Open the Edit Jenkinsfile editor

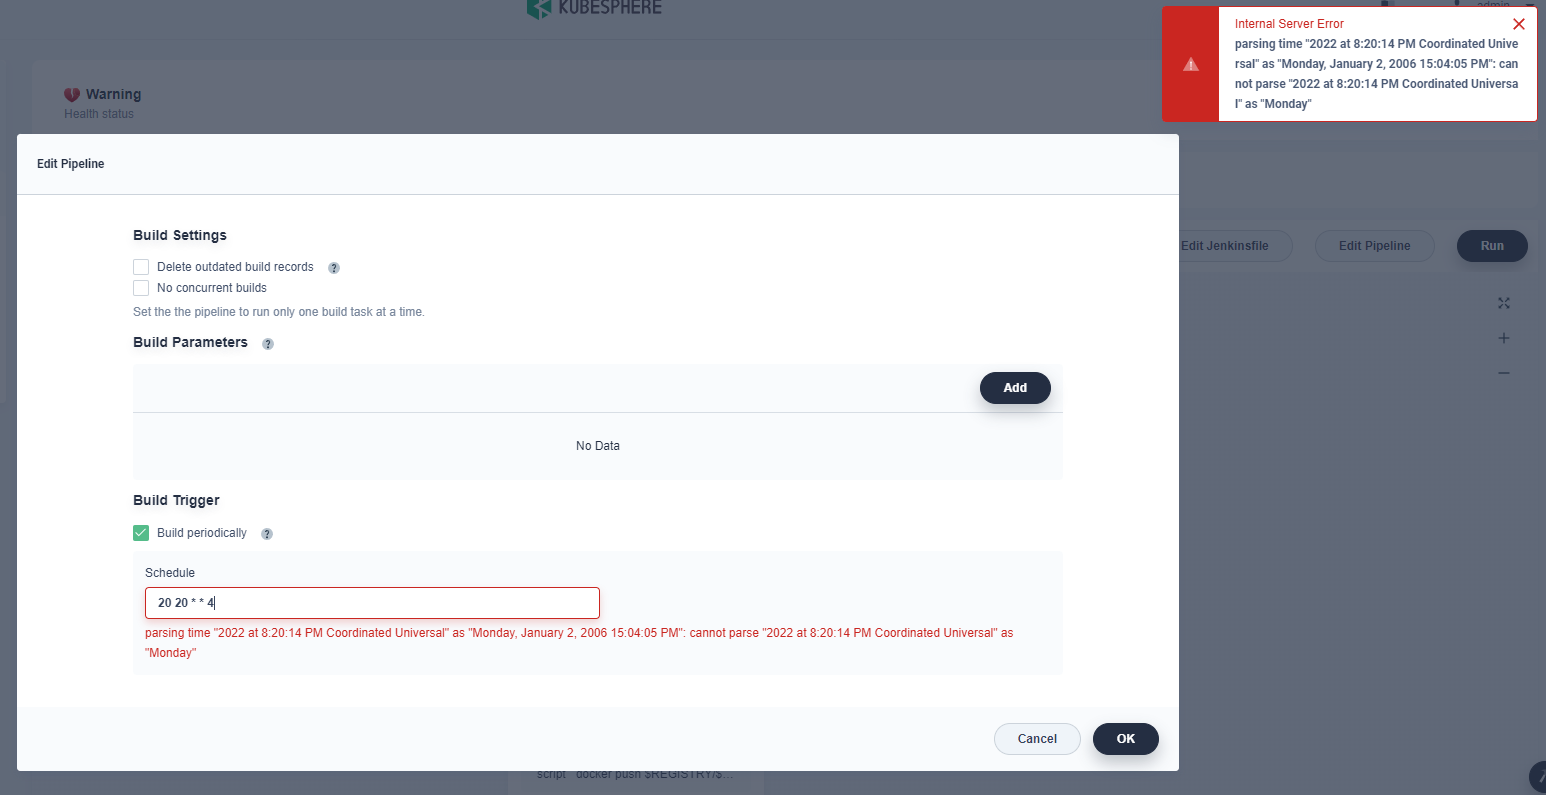point(1224,245)
